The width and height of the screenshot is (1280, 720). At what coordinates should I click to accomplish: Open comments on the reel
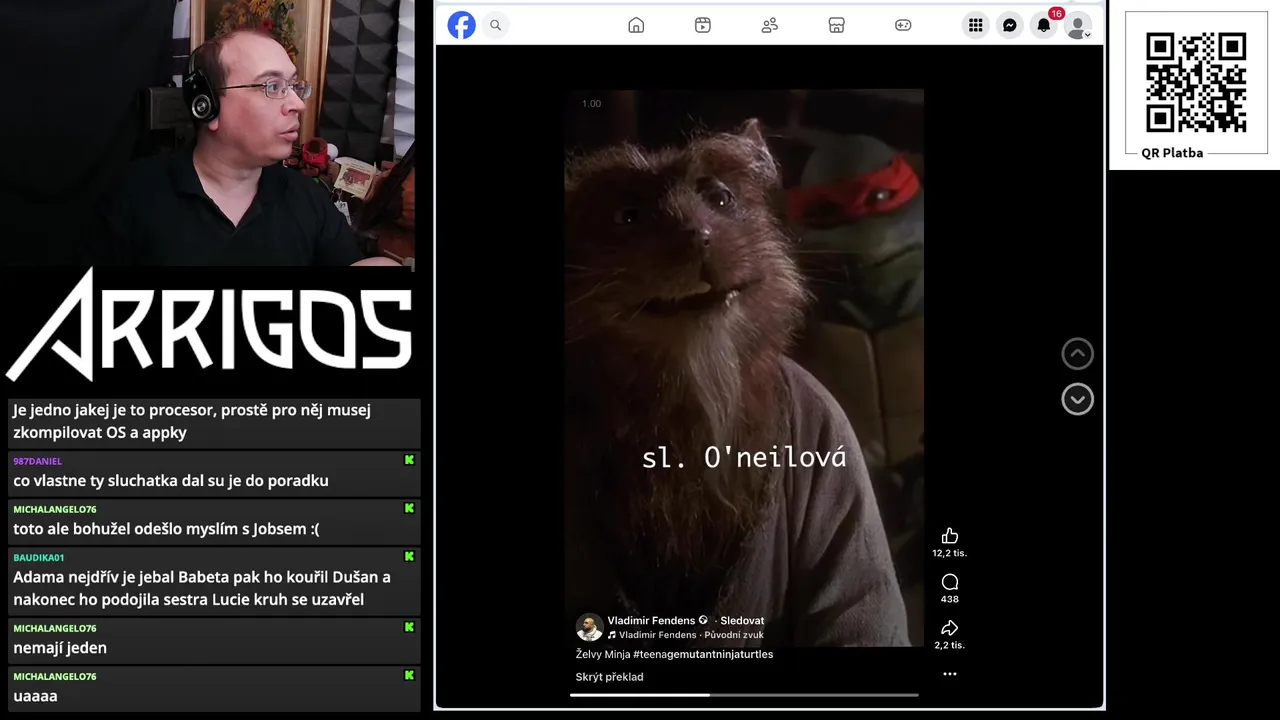pos(950,582)
